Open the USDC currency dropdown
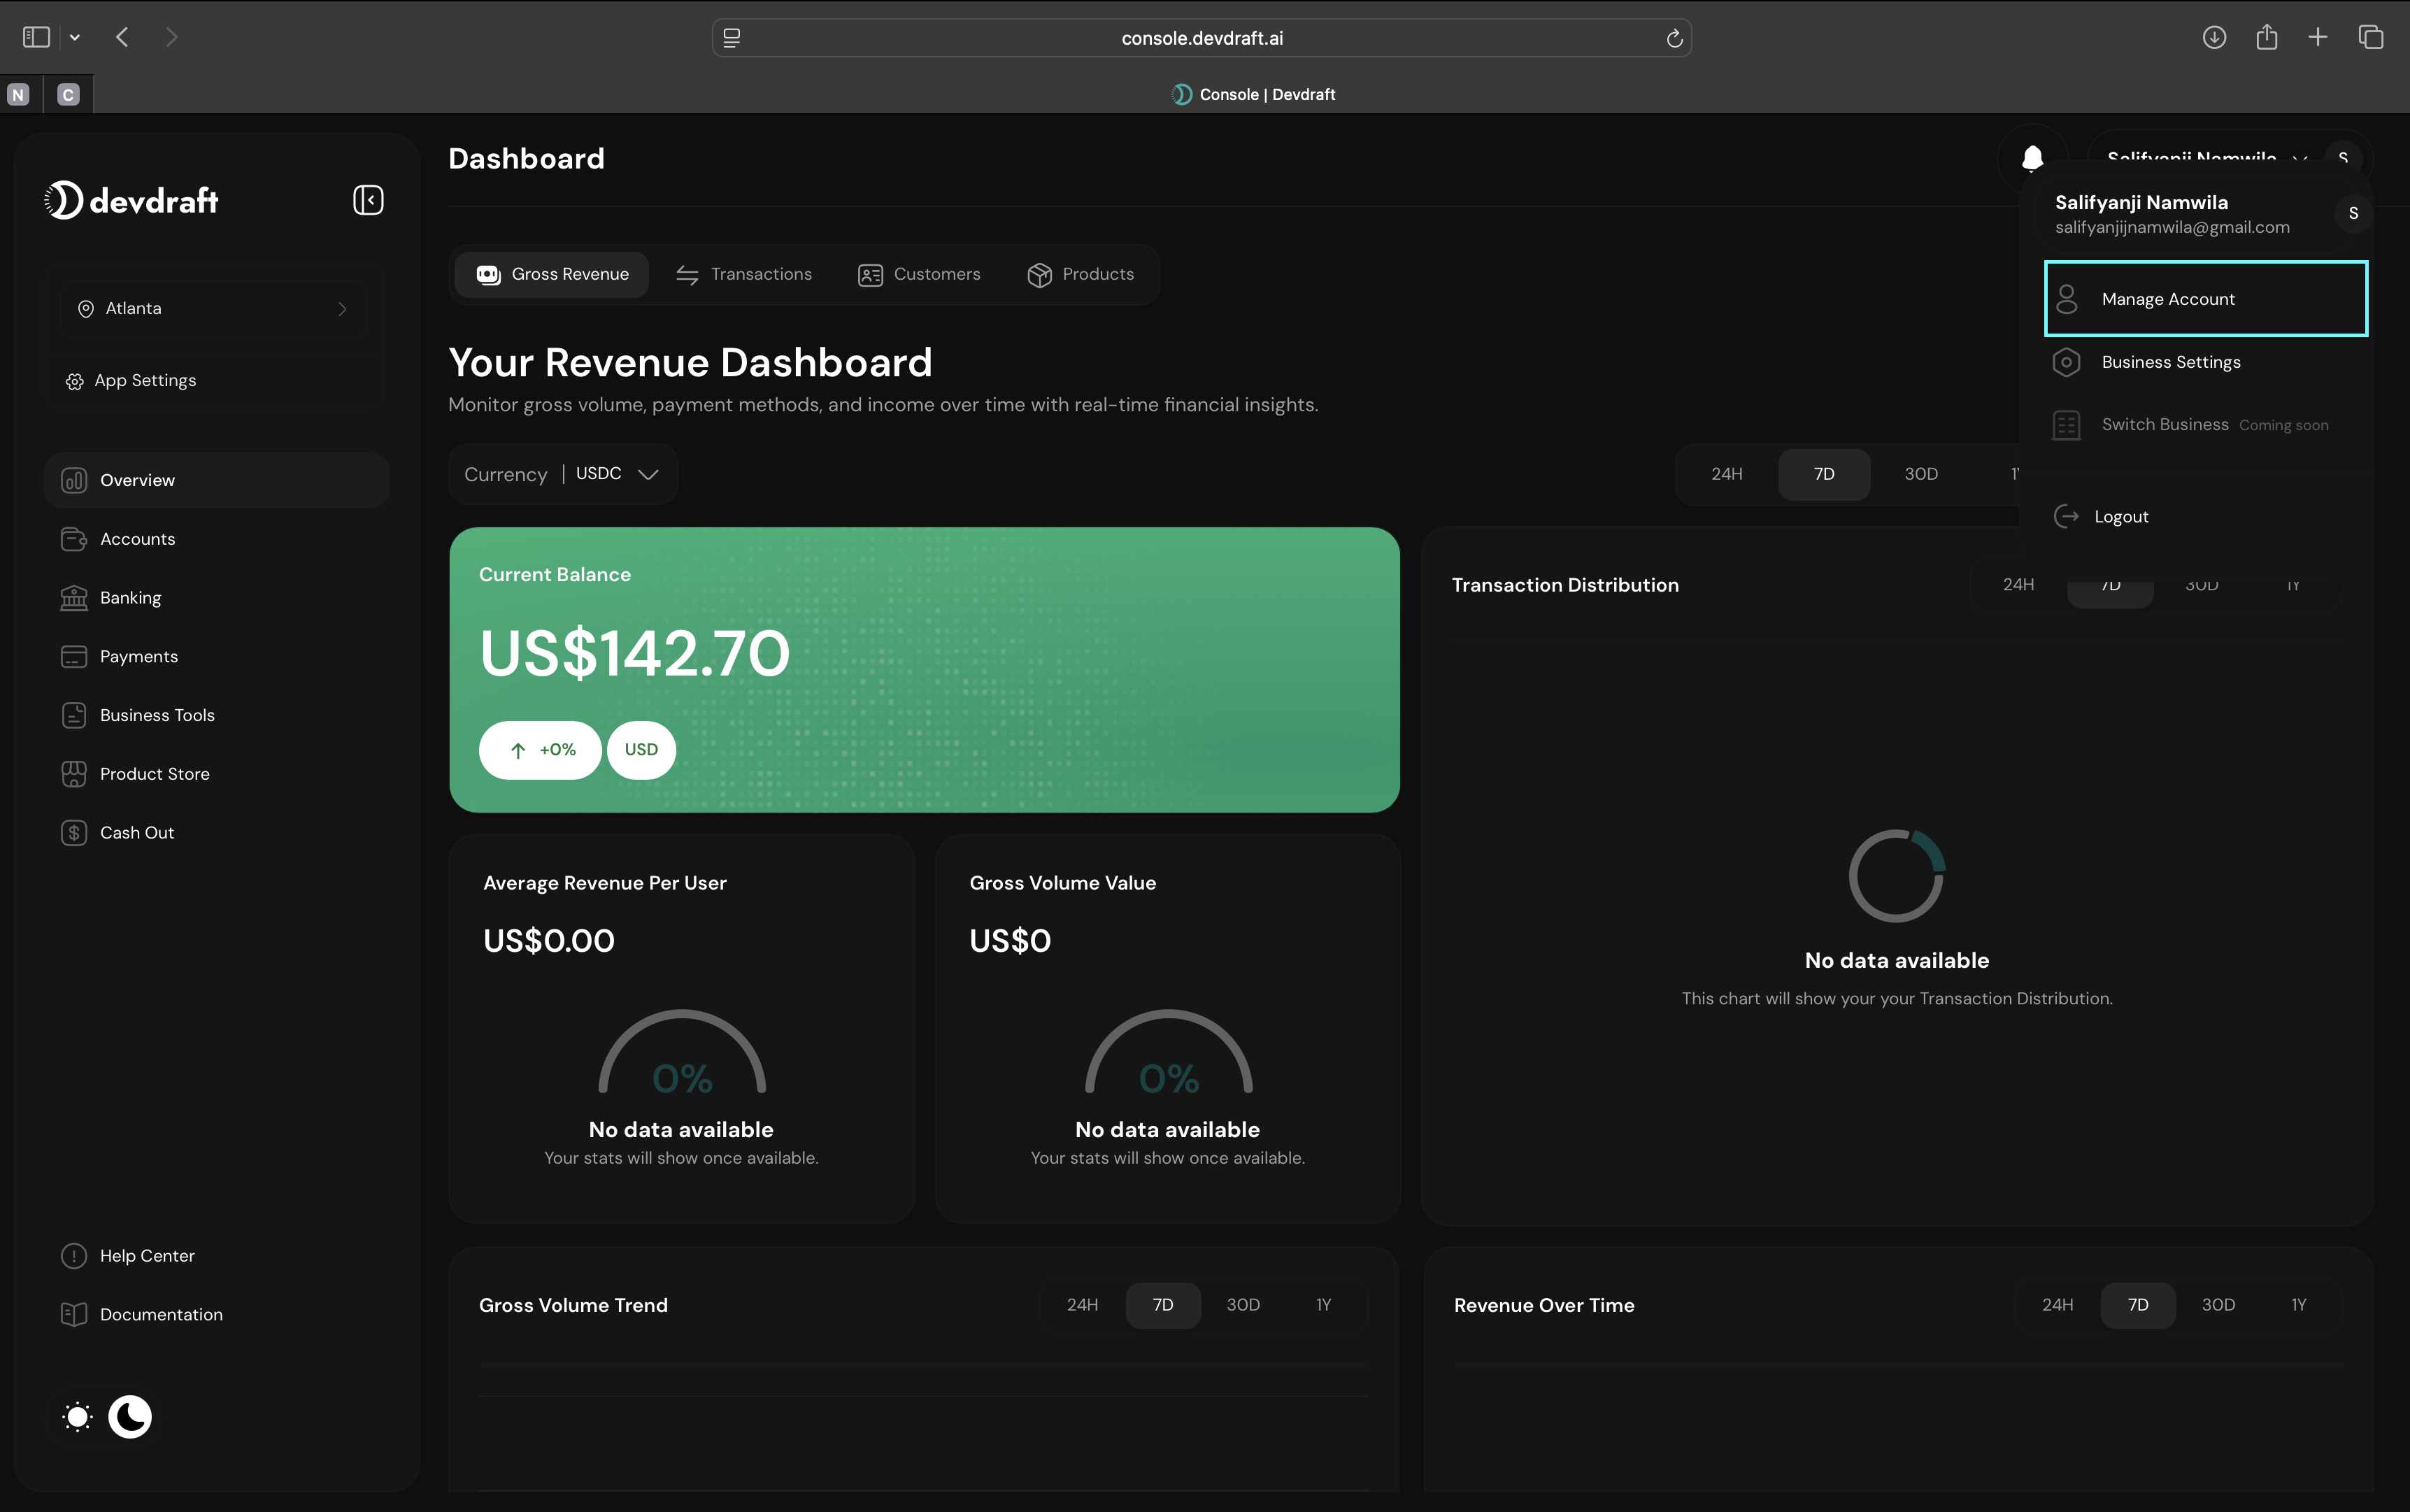The height and width of the screenshot is (1512, 2410). 612,474
